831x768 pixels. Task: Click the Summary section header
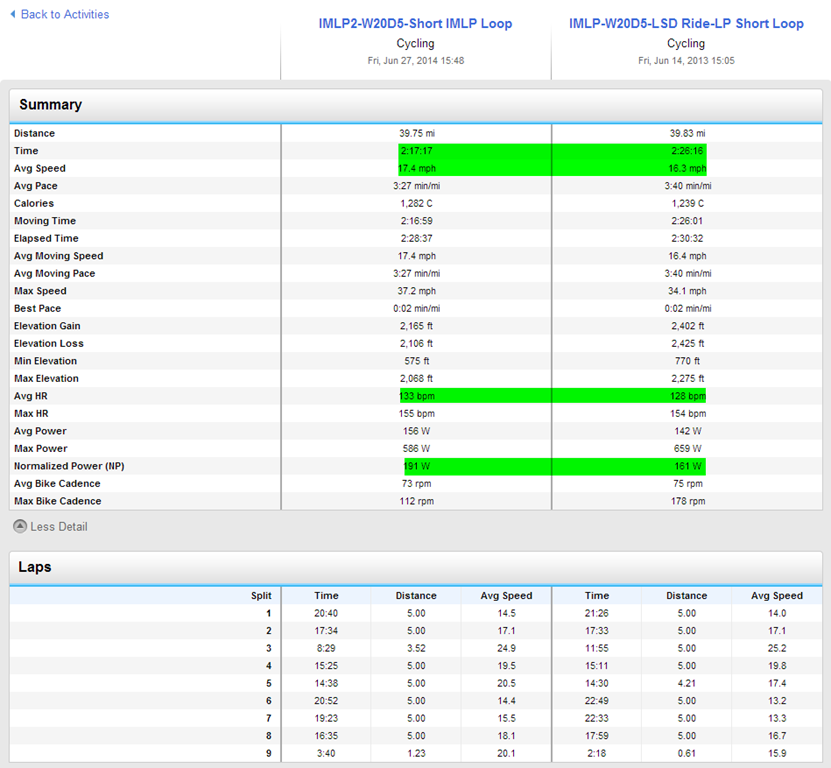[x=51, y=105]
